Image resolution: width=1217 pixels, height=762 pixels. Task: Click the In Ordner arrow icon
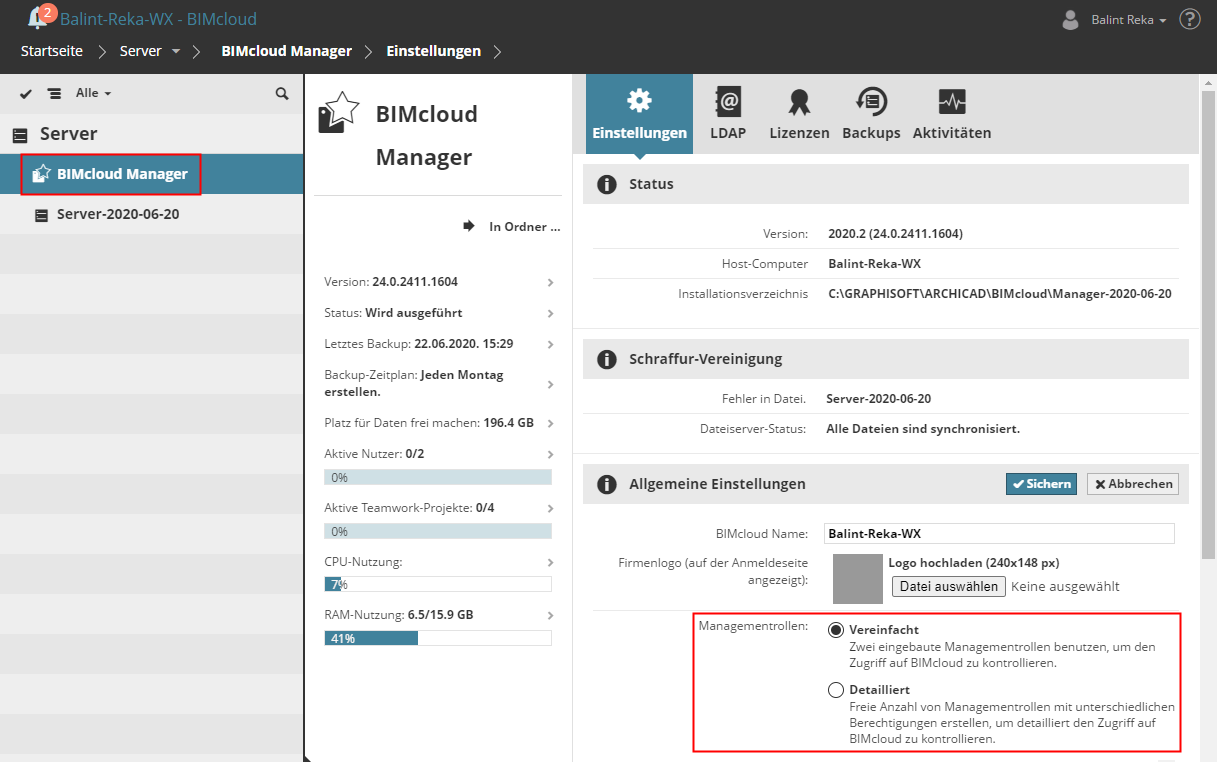pos(469,227)
